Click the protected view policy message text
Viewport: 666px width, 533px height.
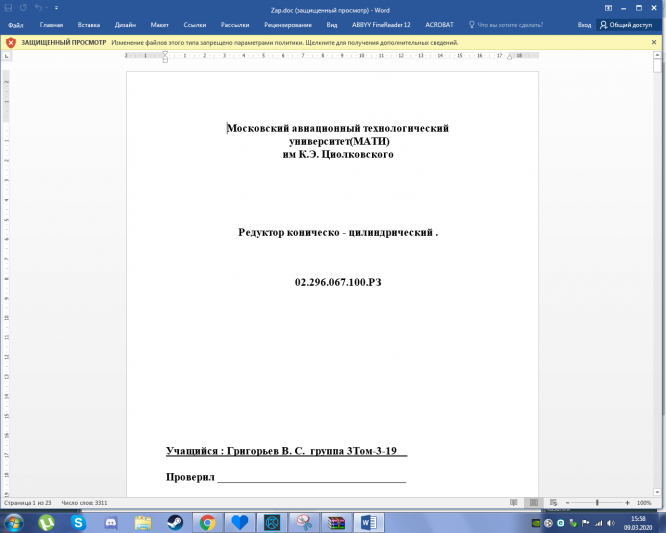pyautogui.click(x=285, y=42)
